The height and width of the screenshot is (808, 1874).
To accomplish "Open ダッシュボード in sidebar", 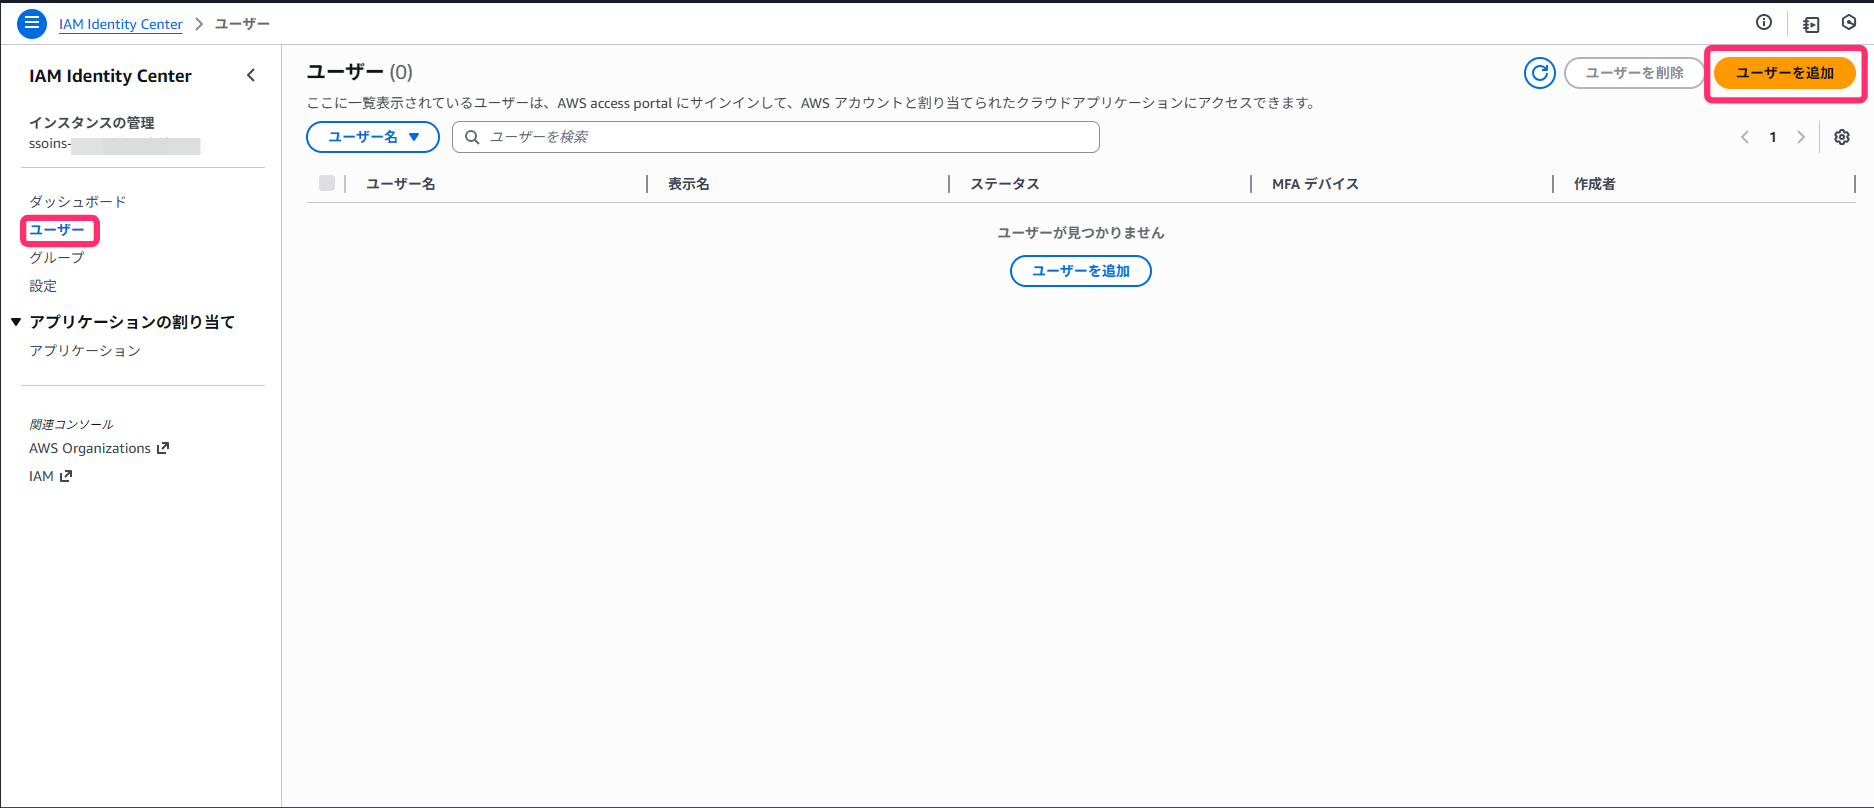I will tap(78, 202).
